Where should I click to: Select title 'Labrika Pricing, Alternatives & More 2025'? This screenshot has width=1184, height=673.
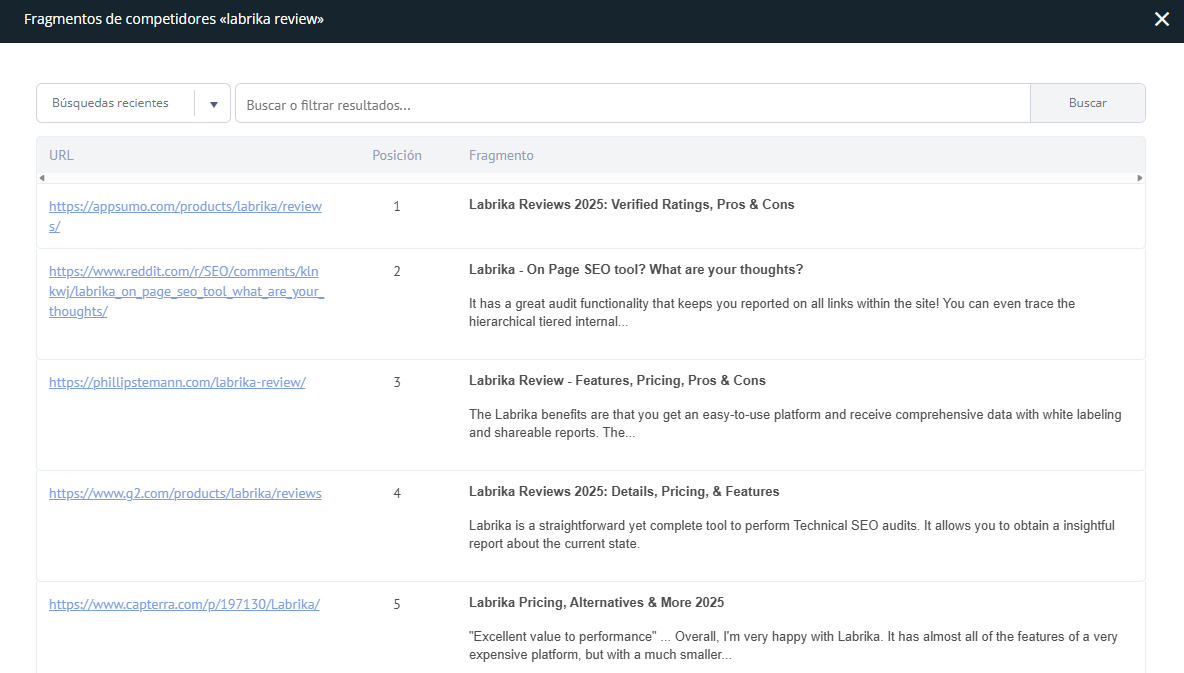coord(596,603)
